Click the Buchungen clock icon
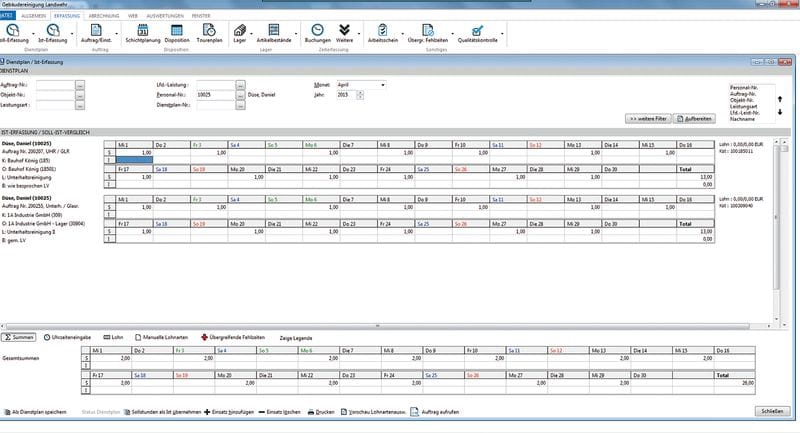This screenshot has width=800, height=433. [x=316, y=31]
